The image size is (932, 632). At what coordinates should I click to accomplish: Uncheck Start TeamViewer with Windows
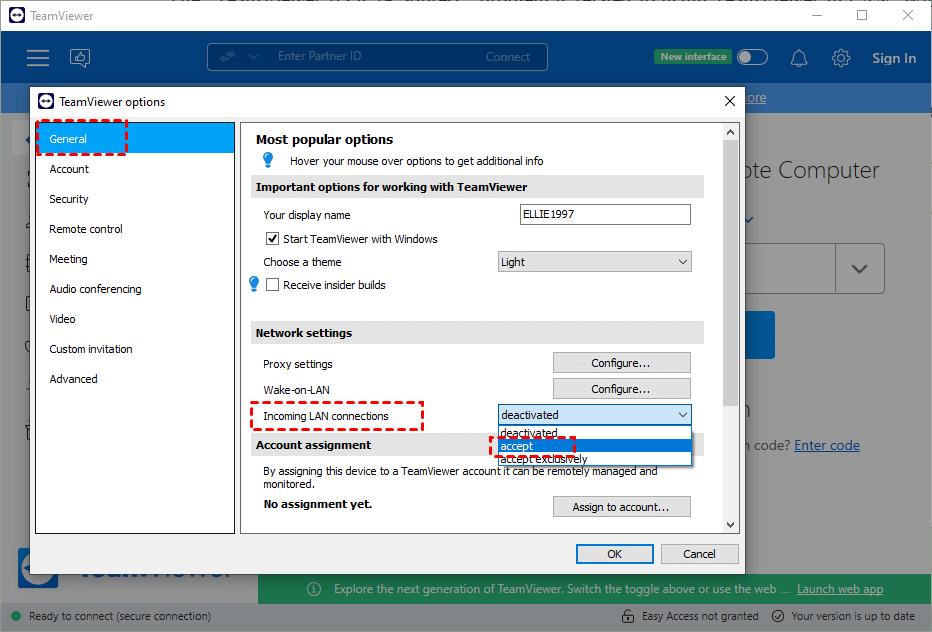coord(272,239)
